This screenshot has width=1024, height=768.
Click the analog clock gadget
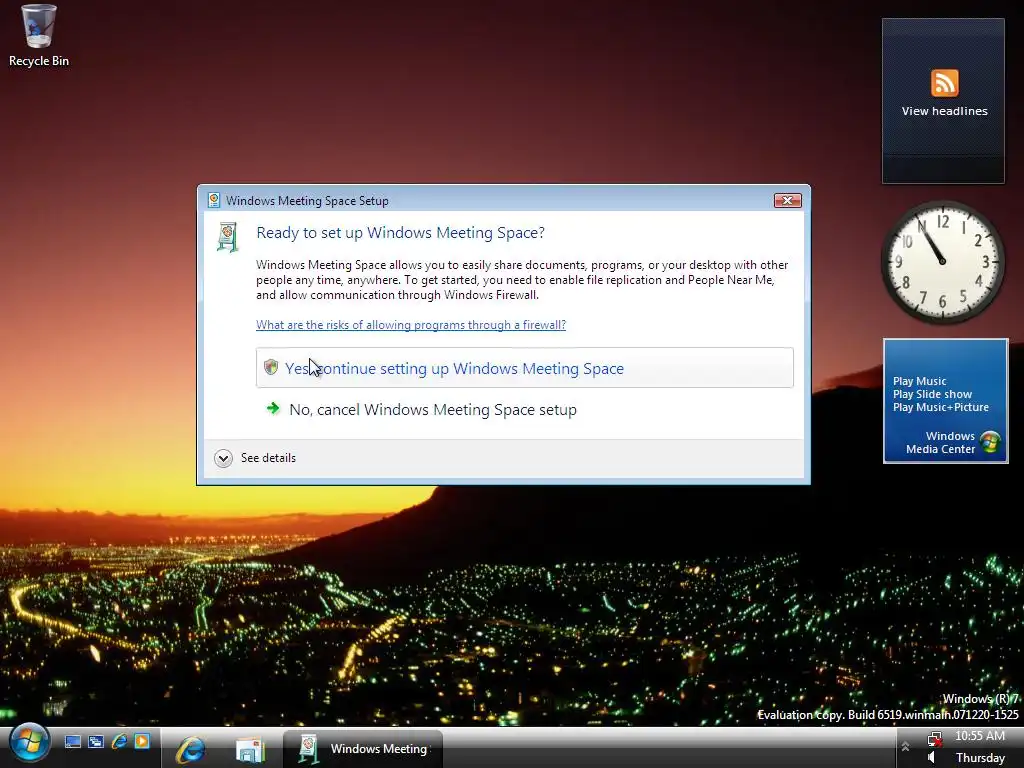pyautogui.click(x=942, y=262)
